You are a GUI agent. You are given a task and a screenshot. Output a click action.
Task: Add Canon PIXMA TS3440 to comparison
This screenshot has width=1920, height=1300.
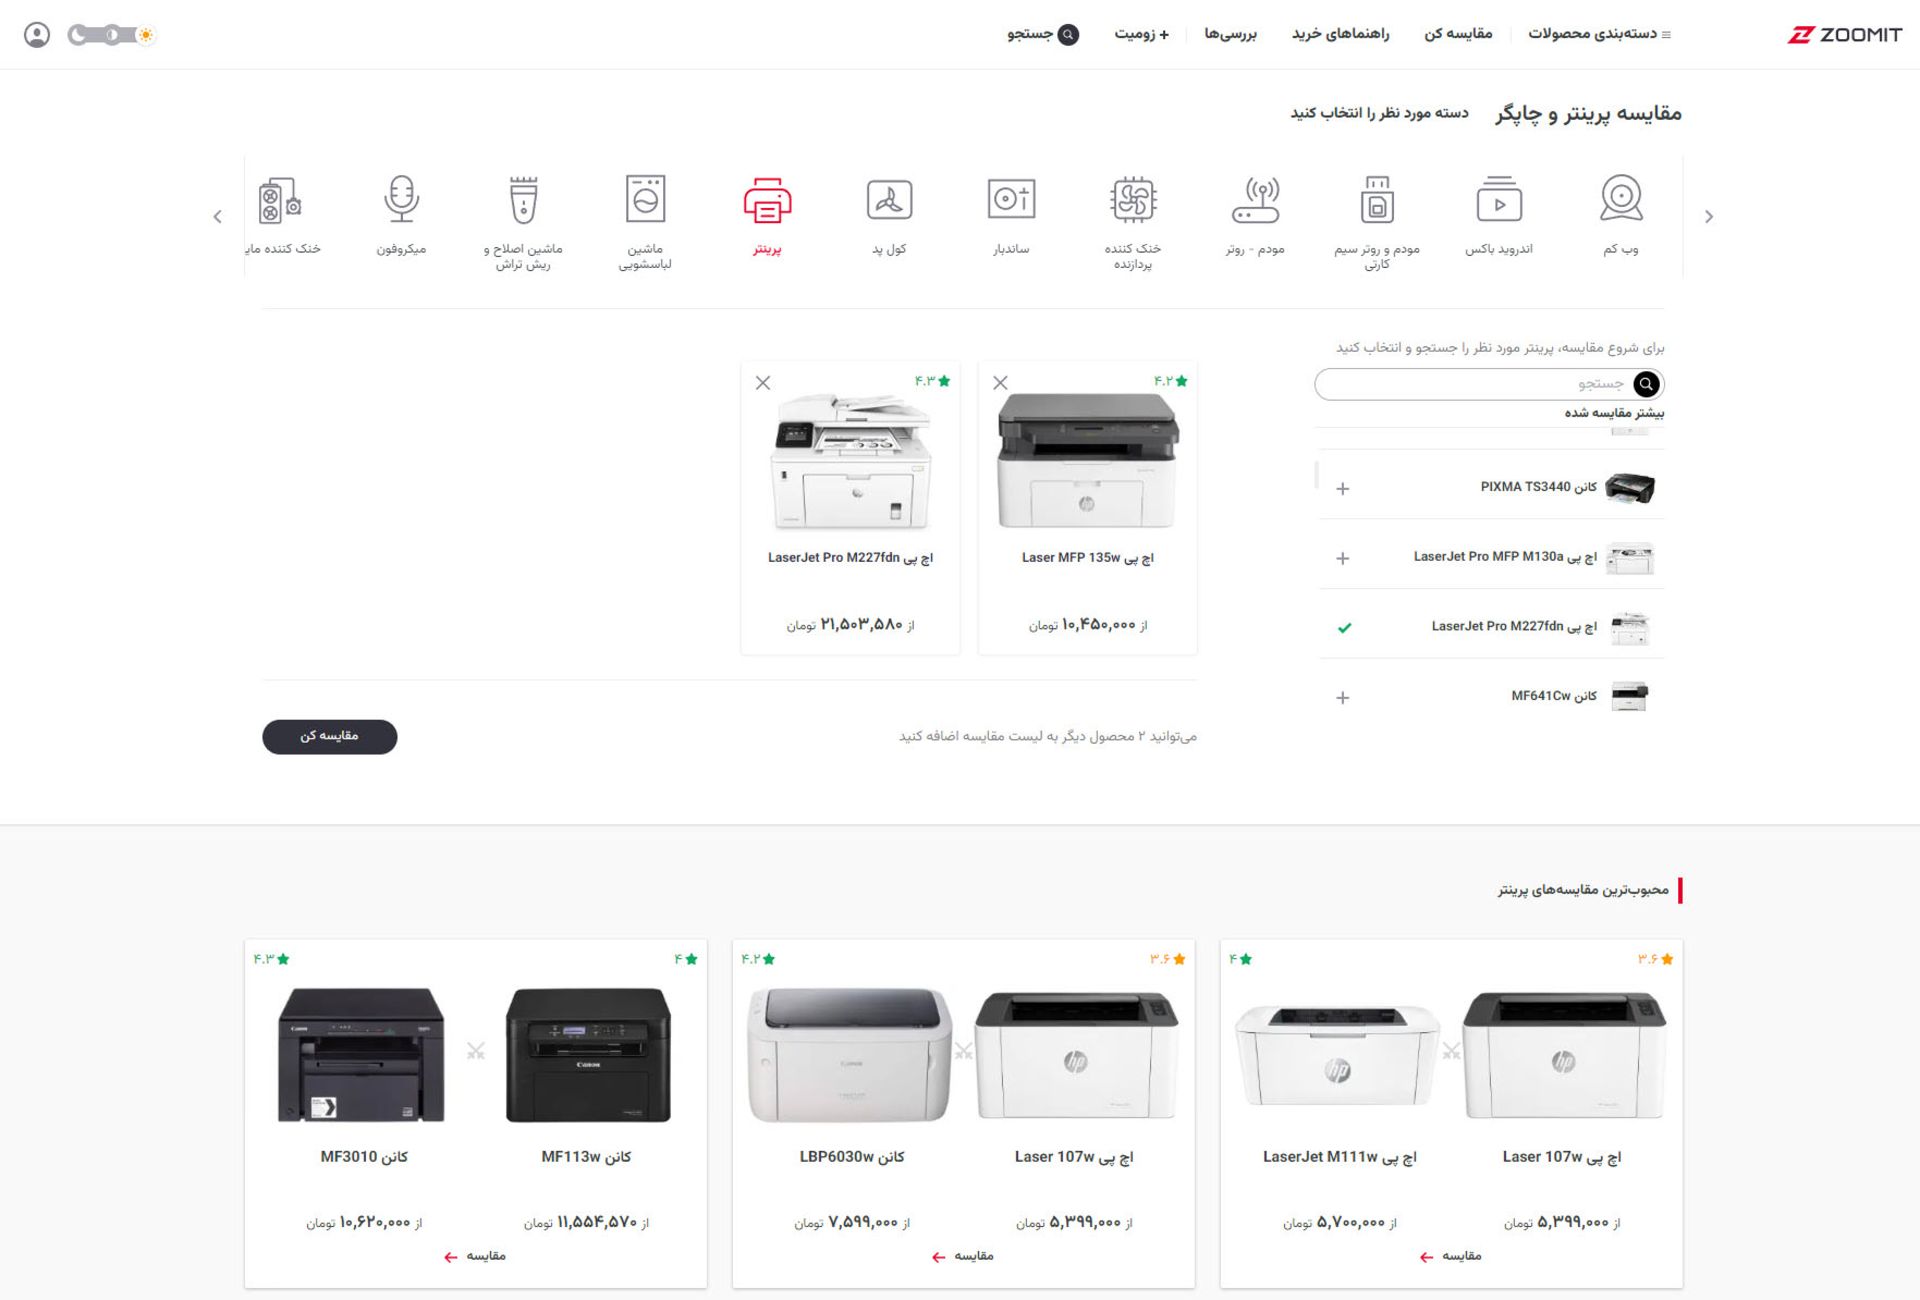[x=1343, y=489]
